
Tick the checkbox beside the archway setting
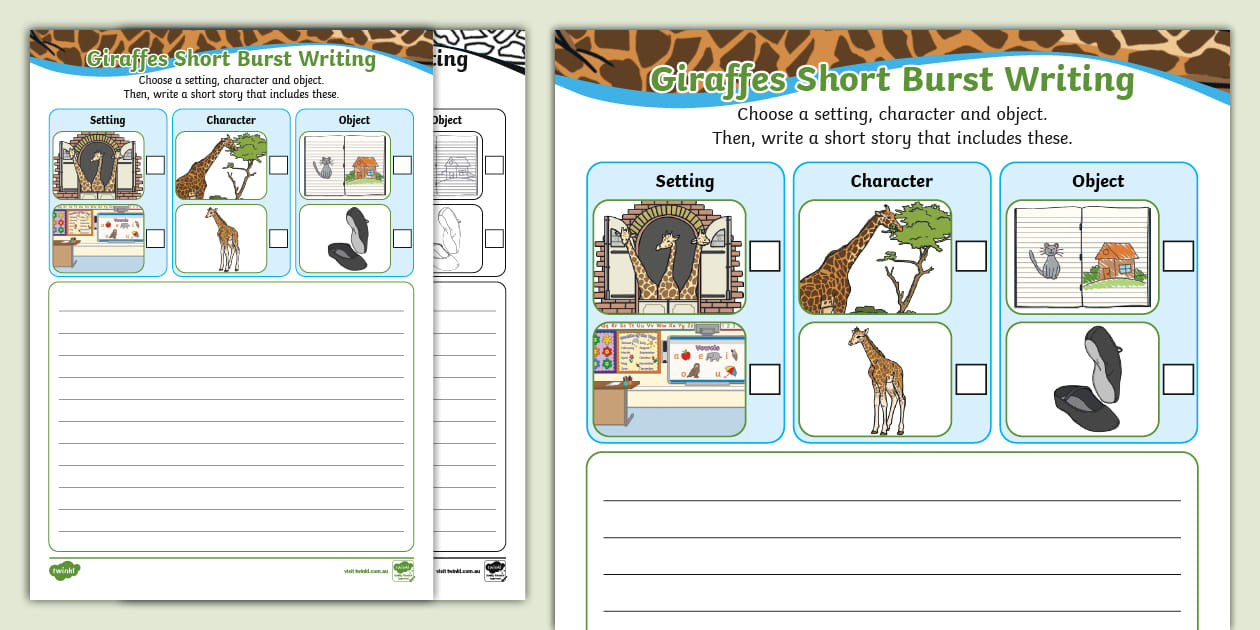click(765, 255)
